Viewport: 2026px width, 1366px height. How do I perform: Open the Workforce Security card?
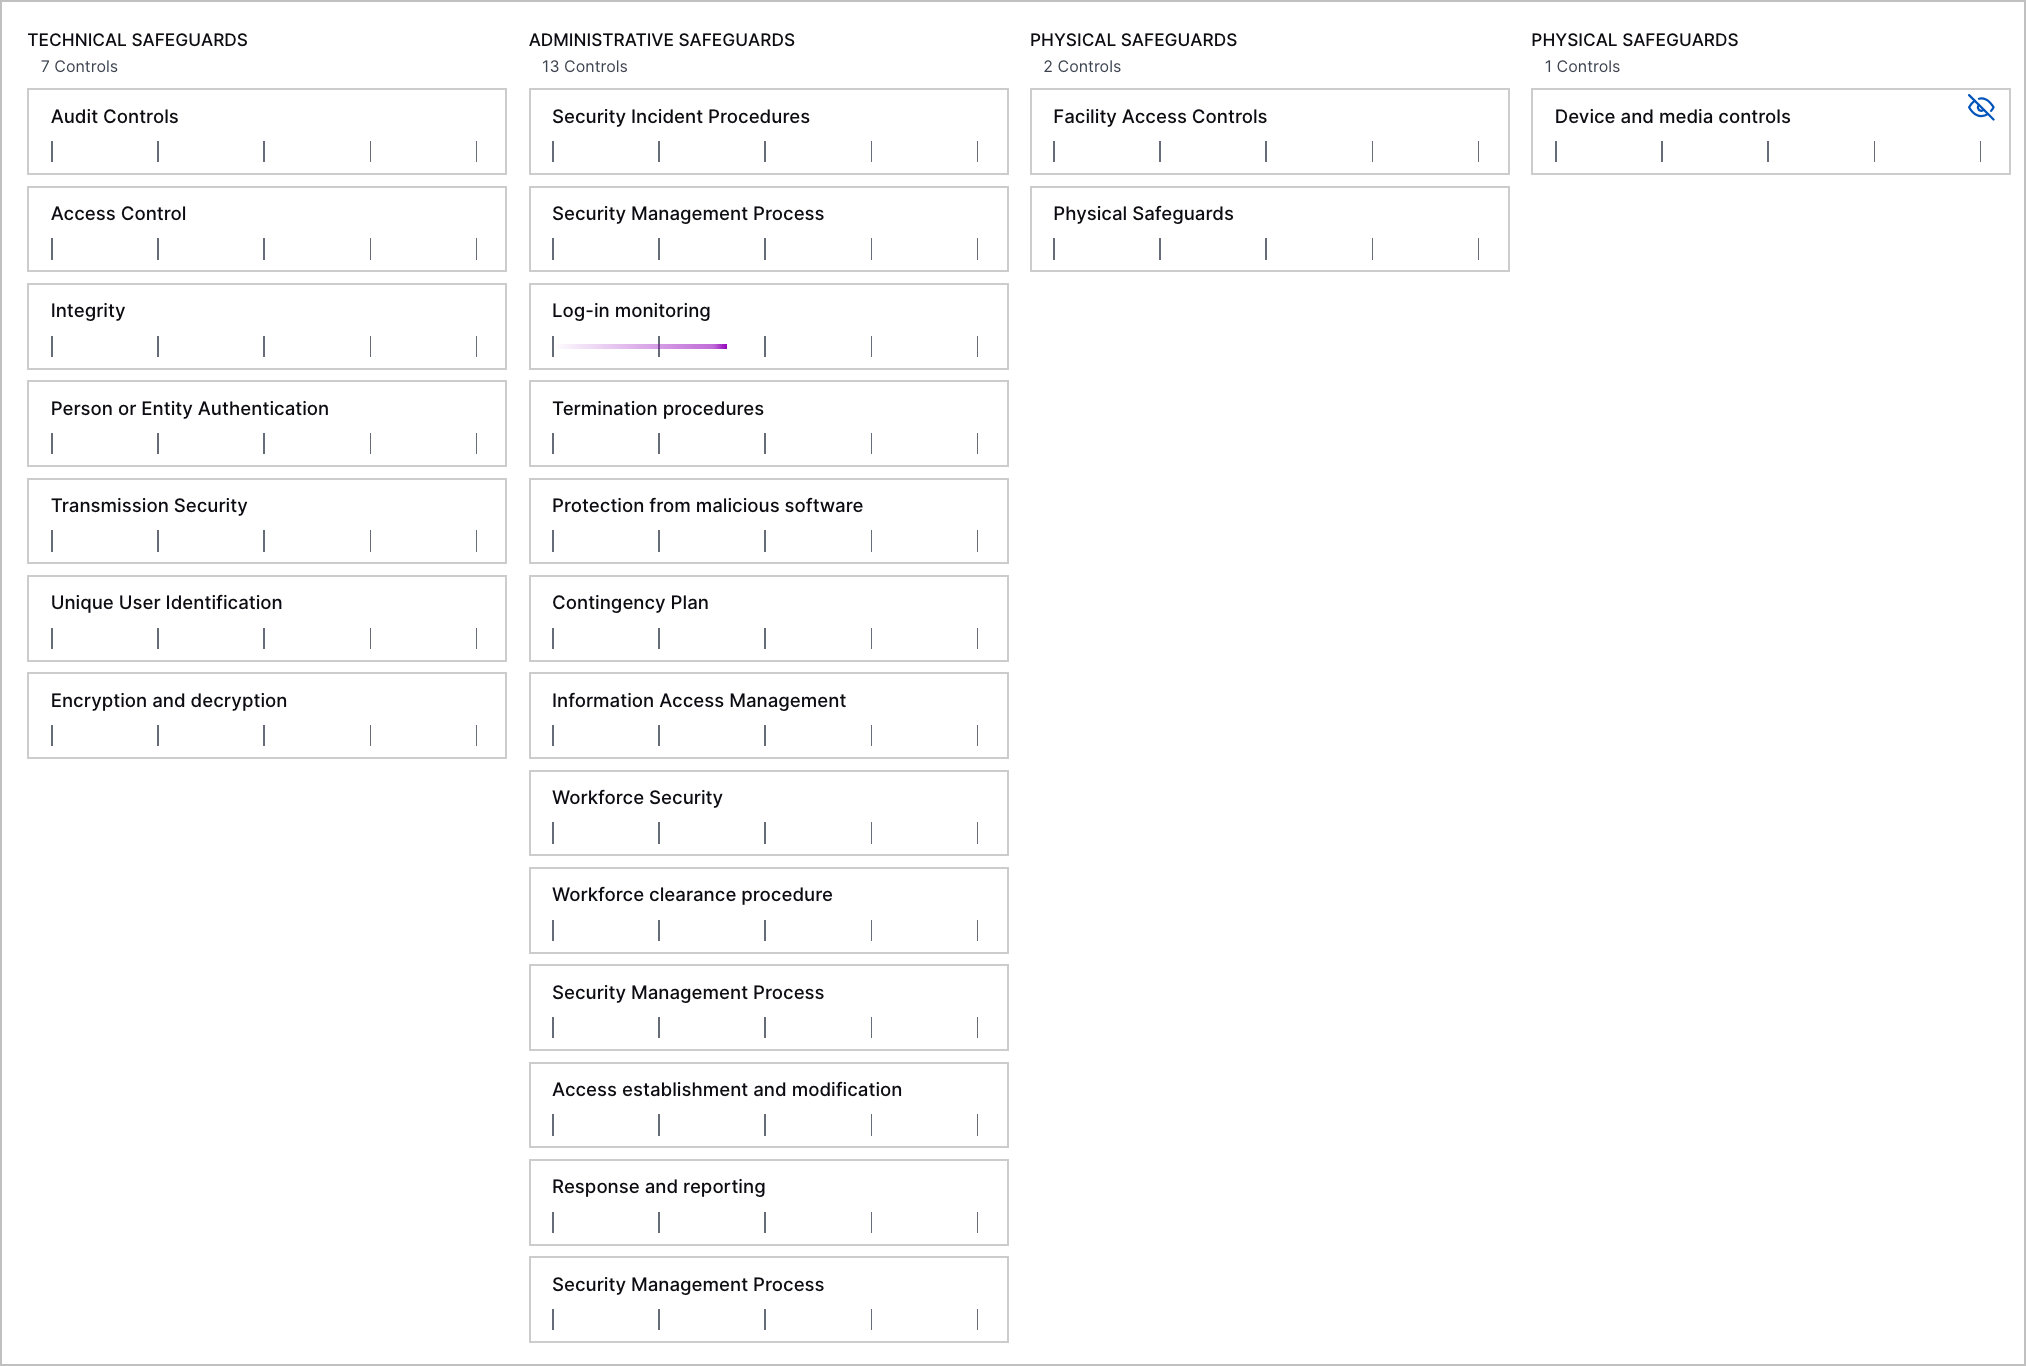pos(768,812)
